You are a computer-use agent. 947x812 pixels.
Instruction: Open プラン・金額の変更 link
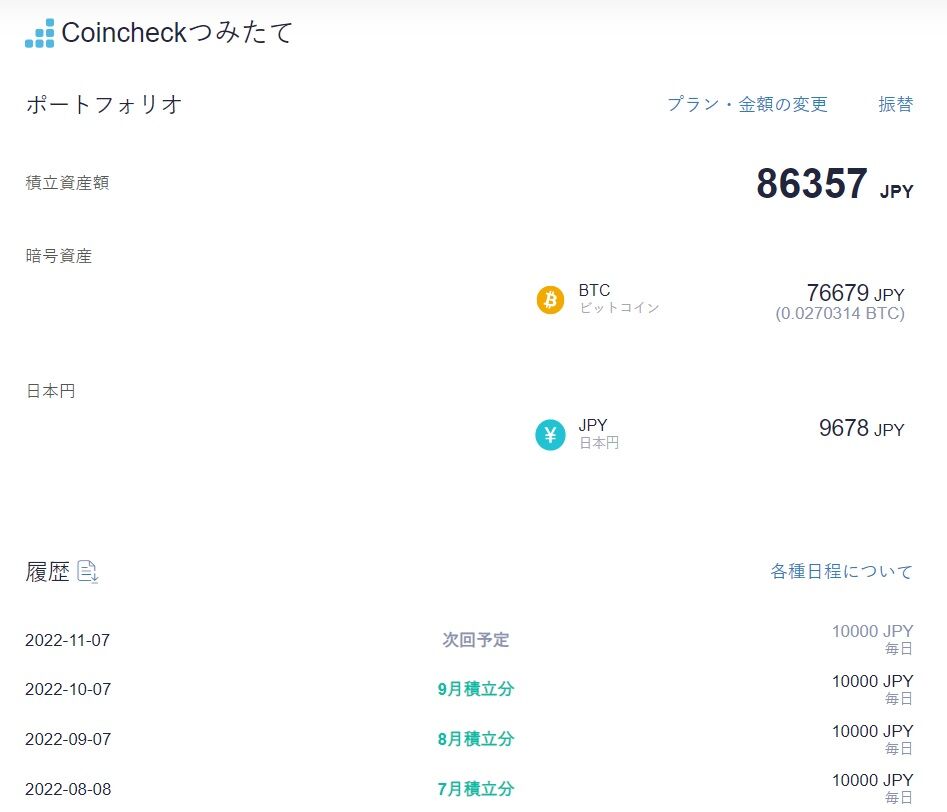747,104
